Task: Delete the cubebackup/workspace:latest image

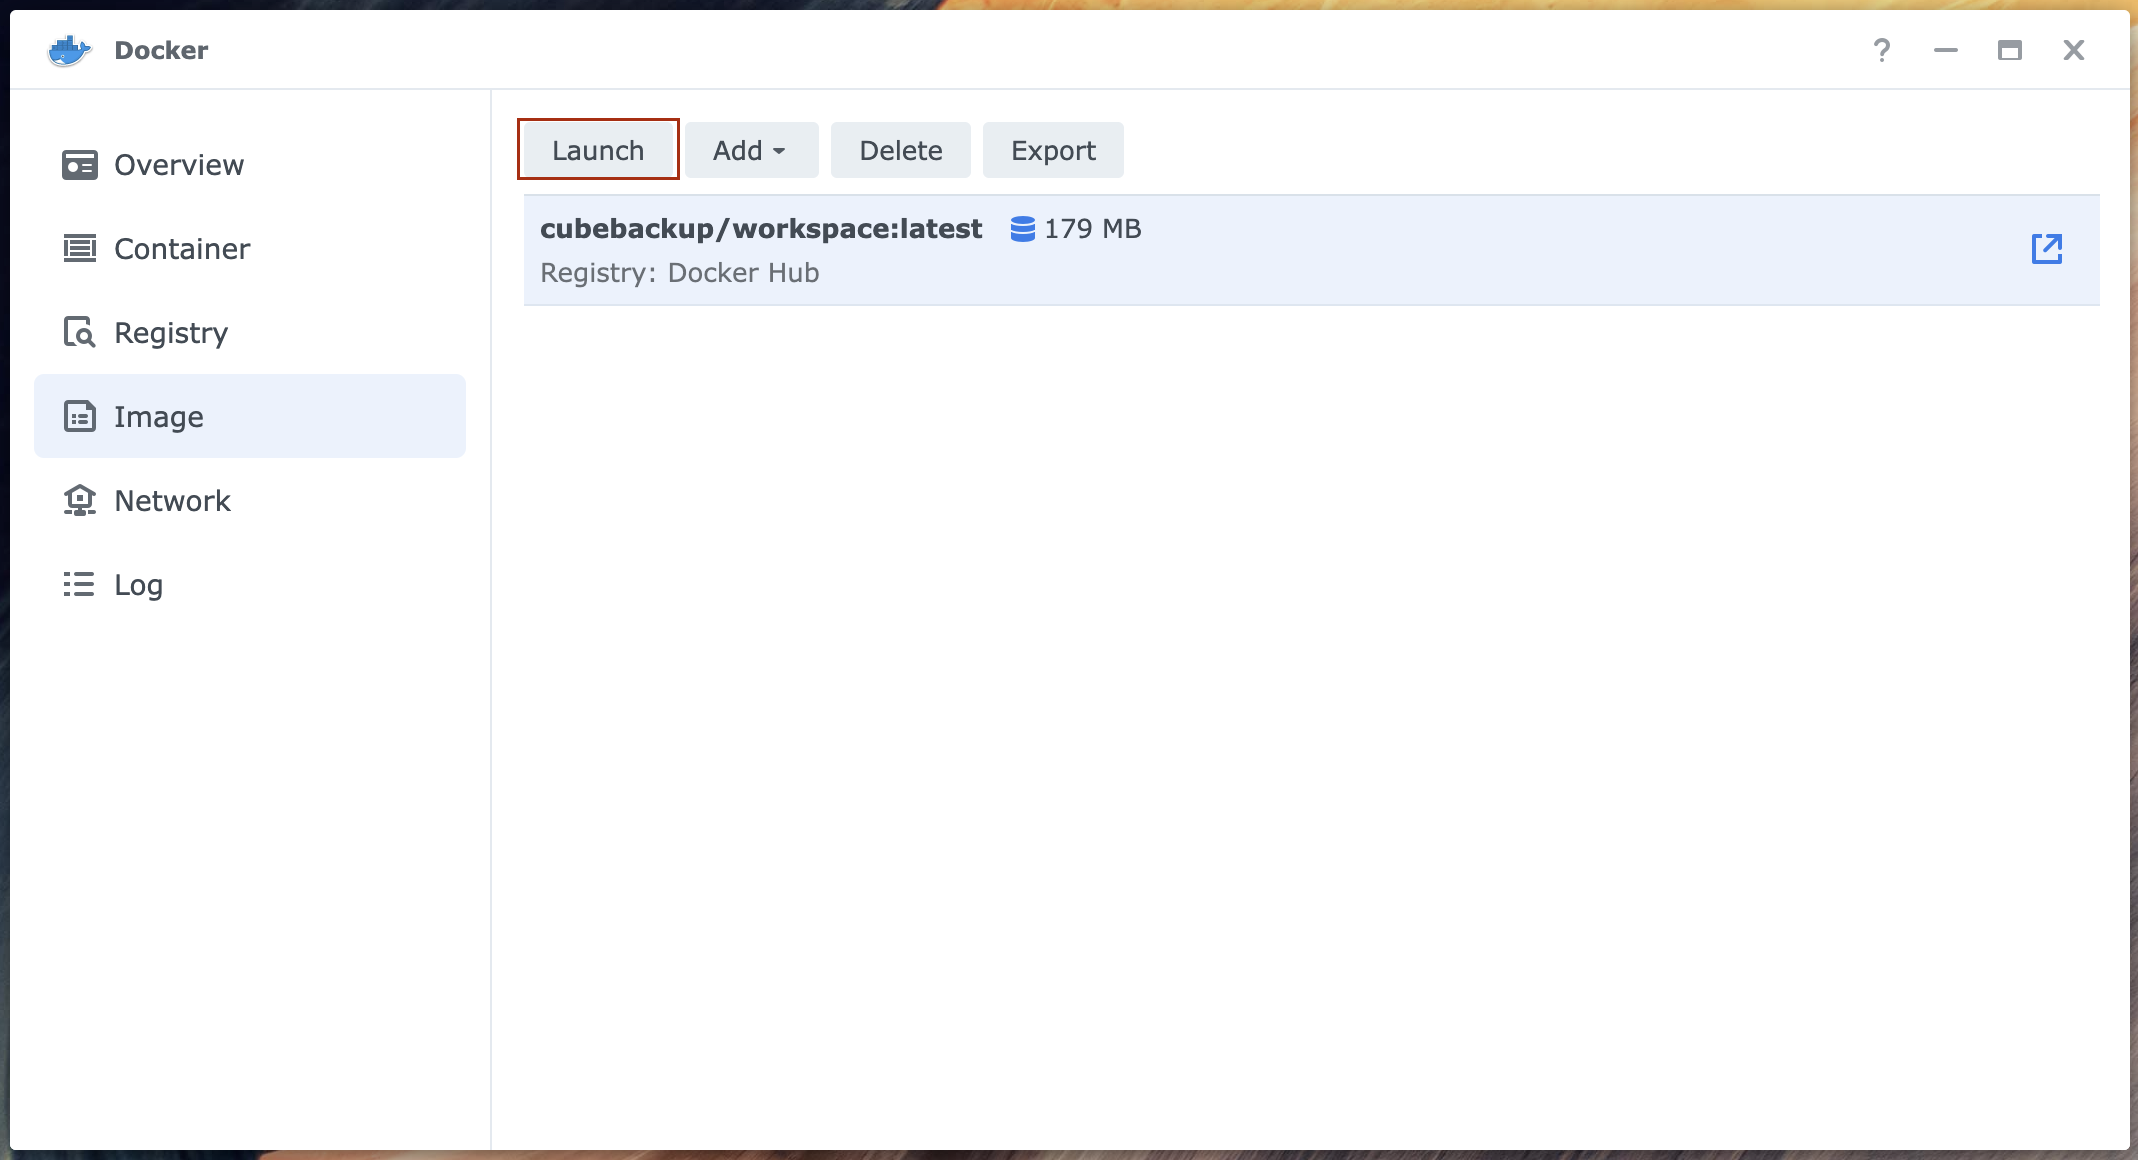Action: coord(900,149)
